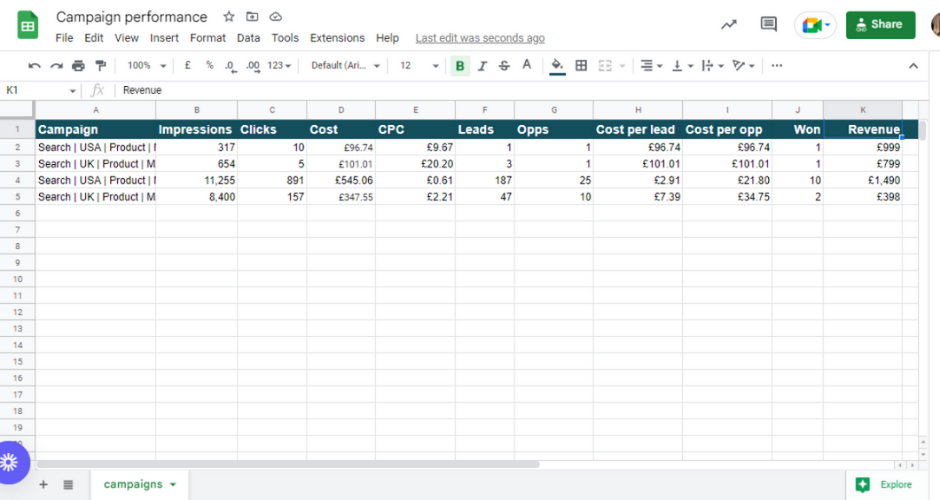Screen dimensions: 940x500
Task: Open vertical align dropdown
Action: click(x=682, y=66)
